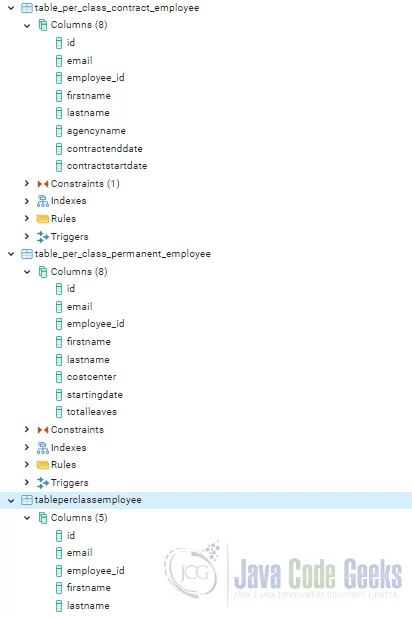Select employee_id column in tableperclassemployee
This screenshot has height=617, width=412.
coord(96,571)
